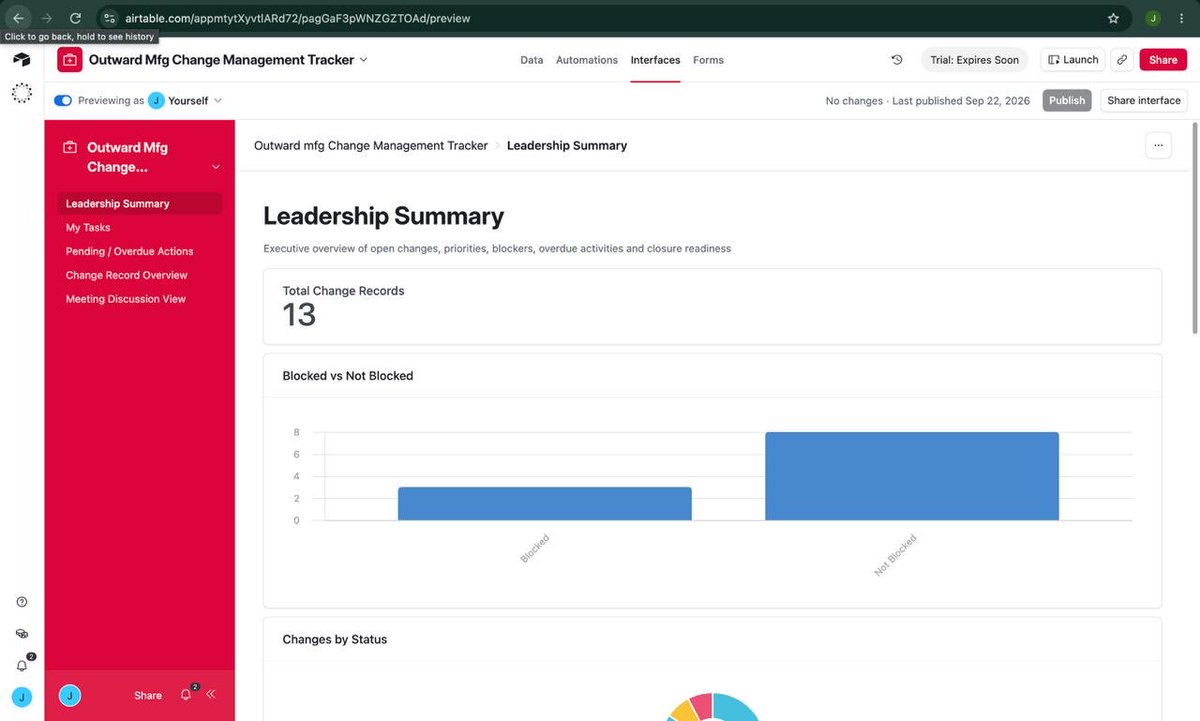Go to Airtable home via logo

coord(22,60)
